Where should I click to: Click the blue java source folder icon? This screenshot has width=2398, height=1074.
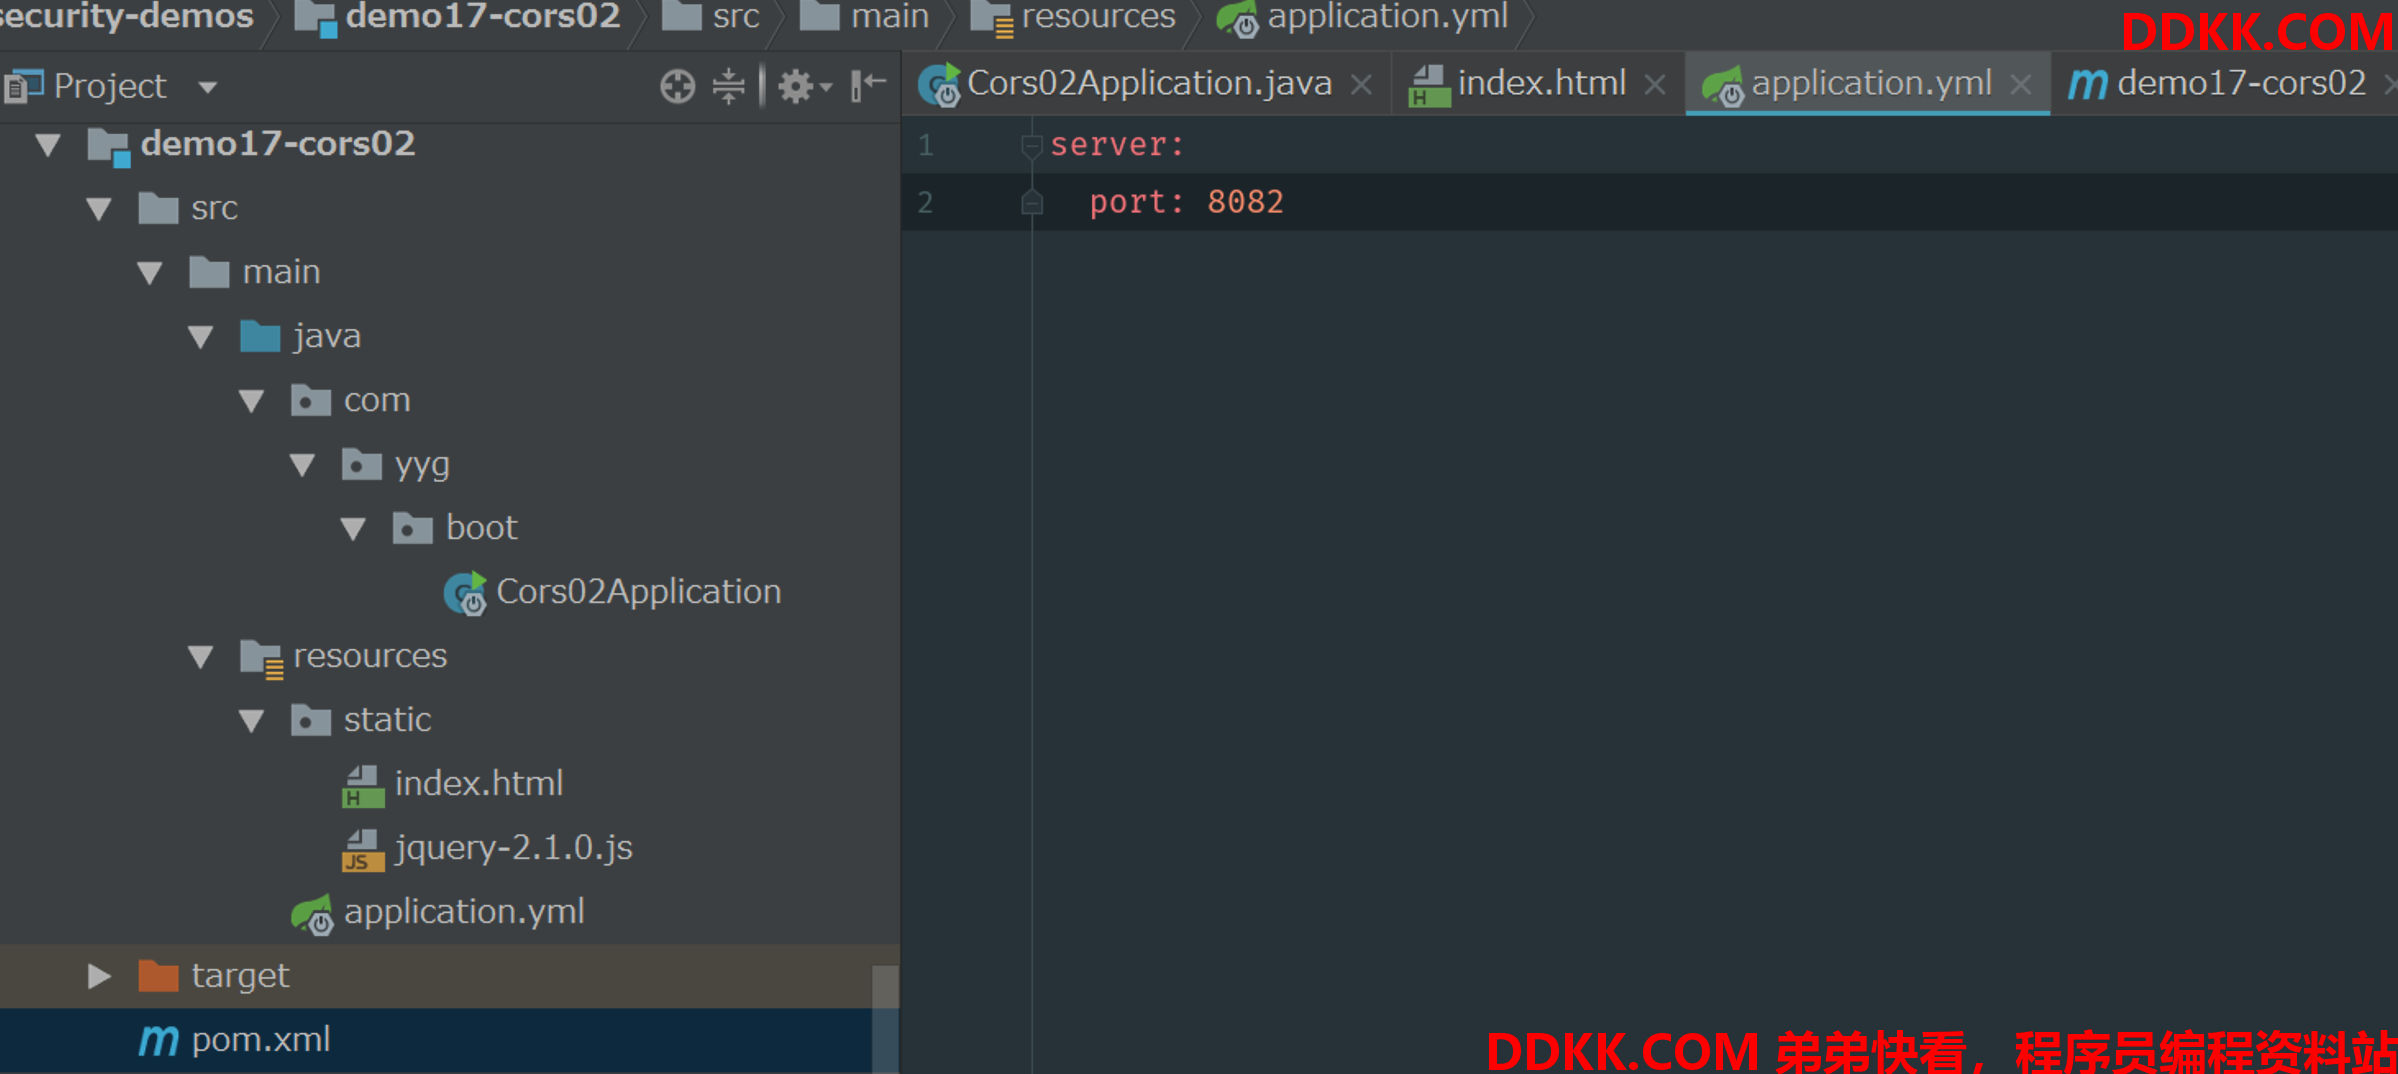click(260, 336)
